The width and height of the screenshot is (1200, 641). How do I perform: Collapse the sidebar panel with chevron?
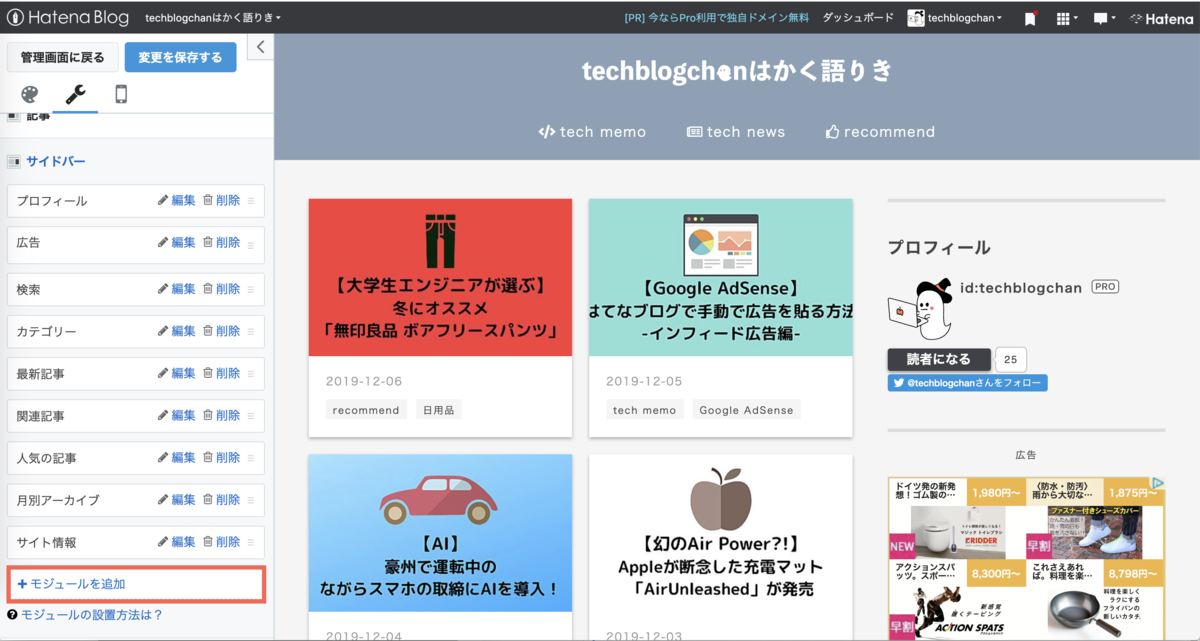coord(260,47)
